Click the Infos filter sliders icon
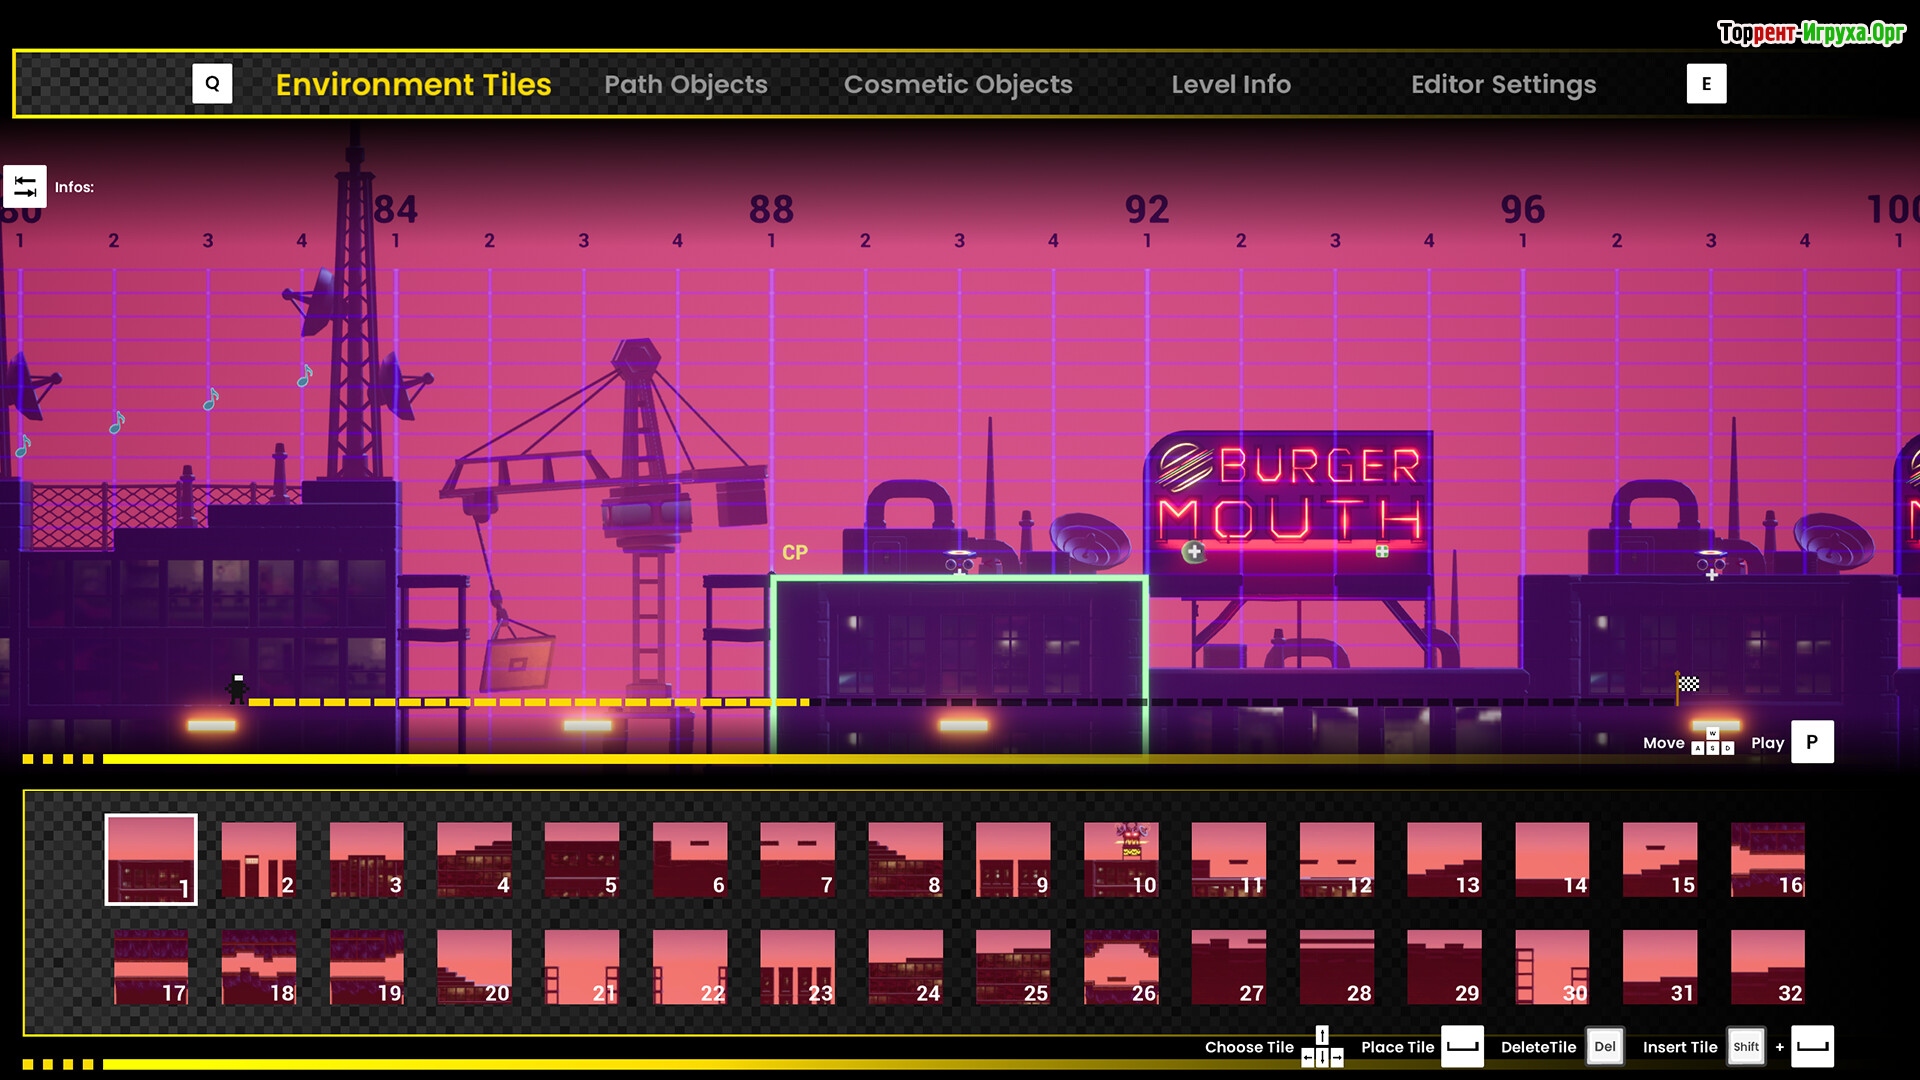 coord(25,187)
